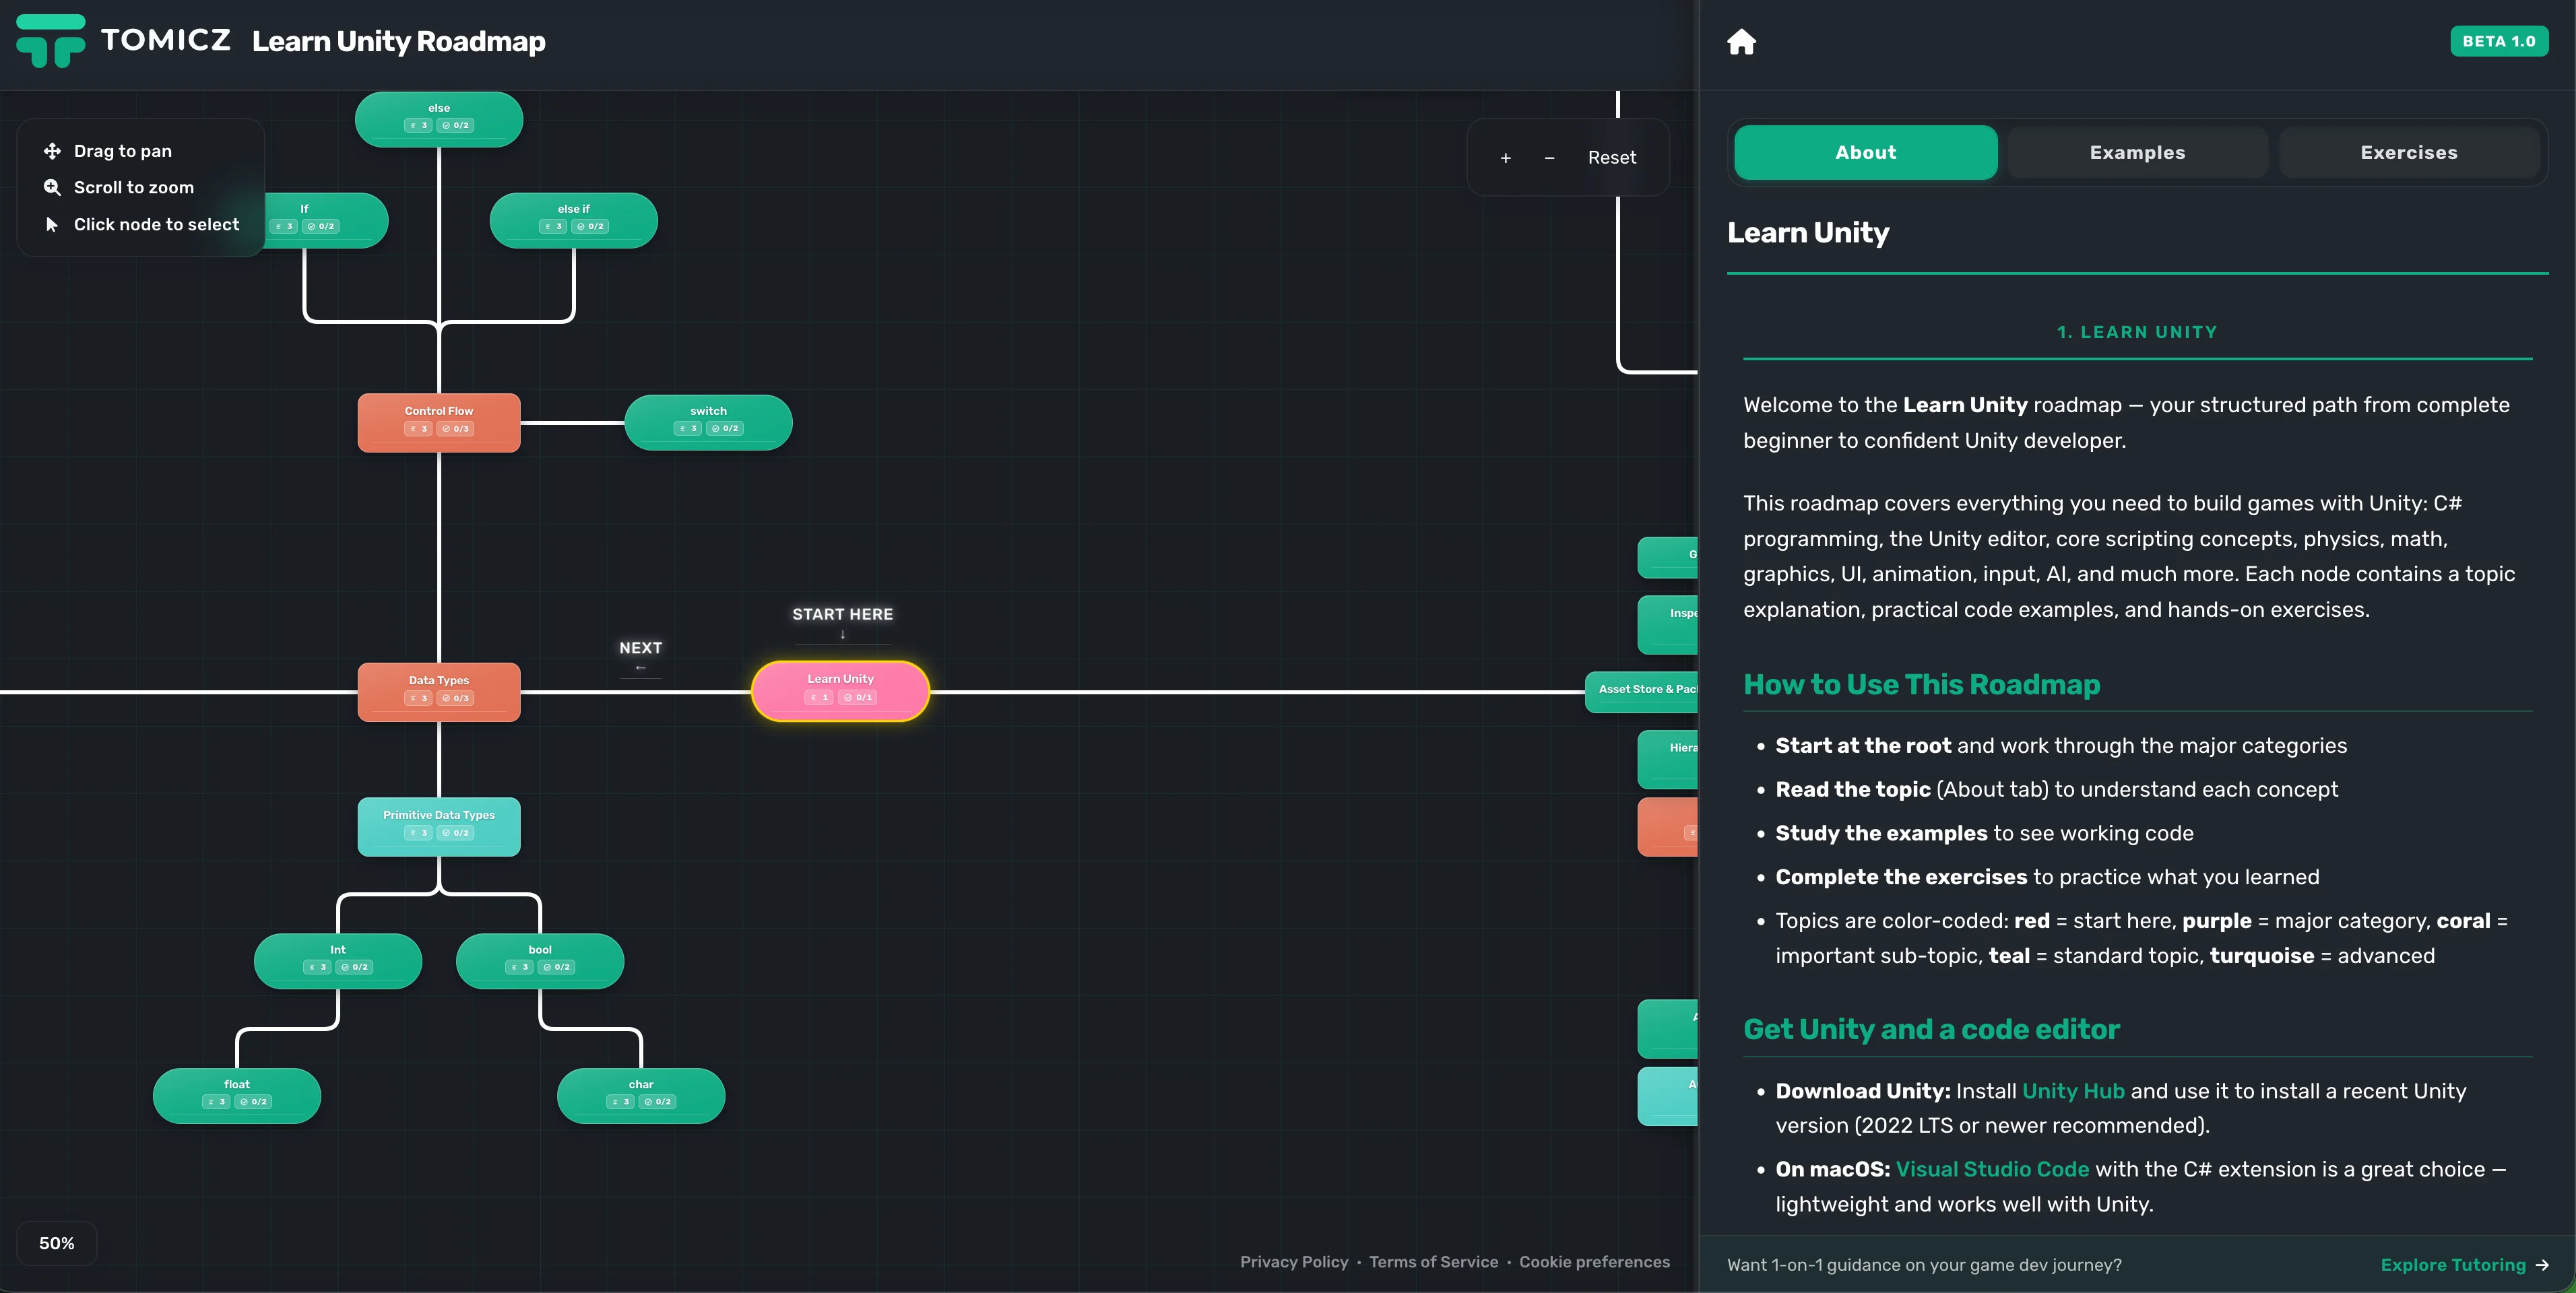Select the switch node
The height and width of the screenshot is (1293, 2576).
click(x=708, y=422)
